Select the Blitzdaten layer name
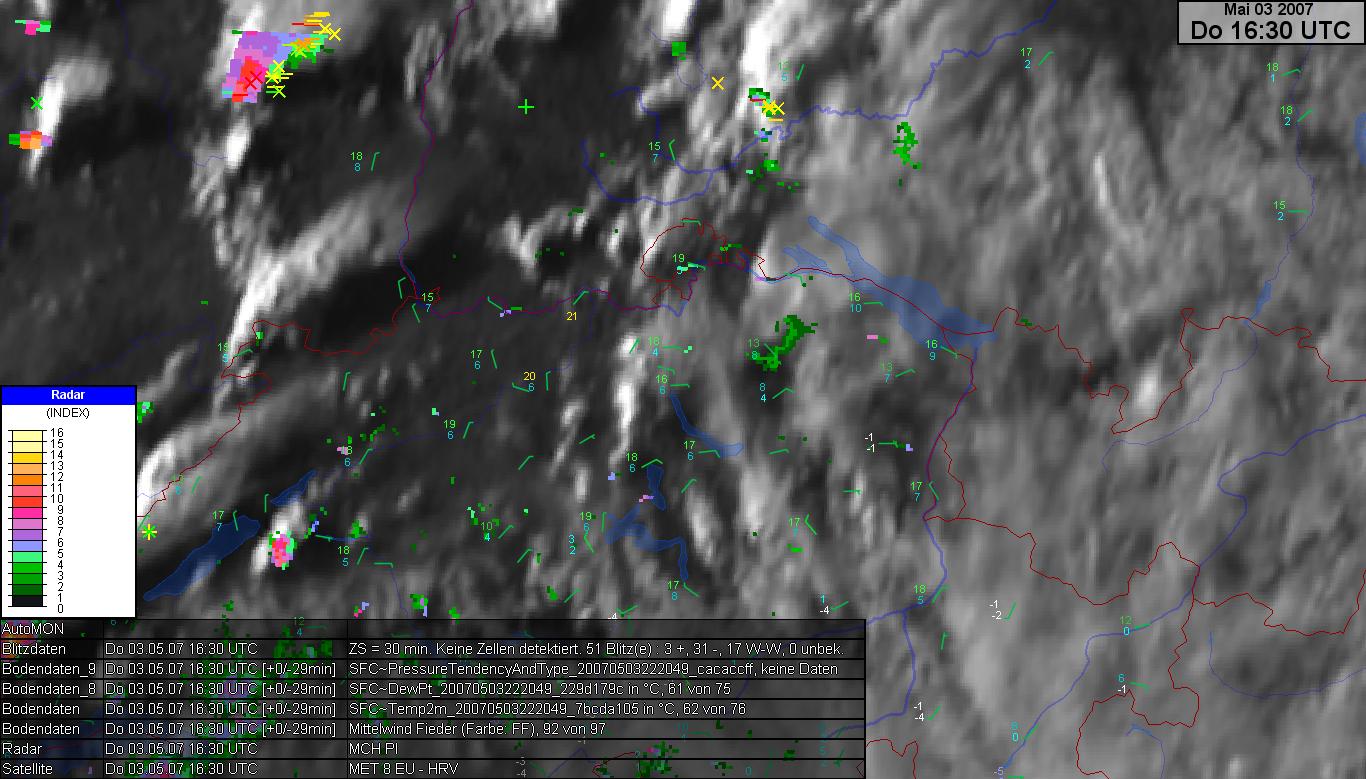The image size is (1366, 779). tap(33, 649)
